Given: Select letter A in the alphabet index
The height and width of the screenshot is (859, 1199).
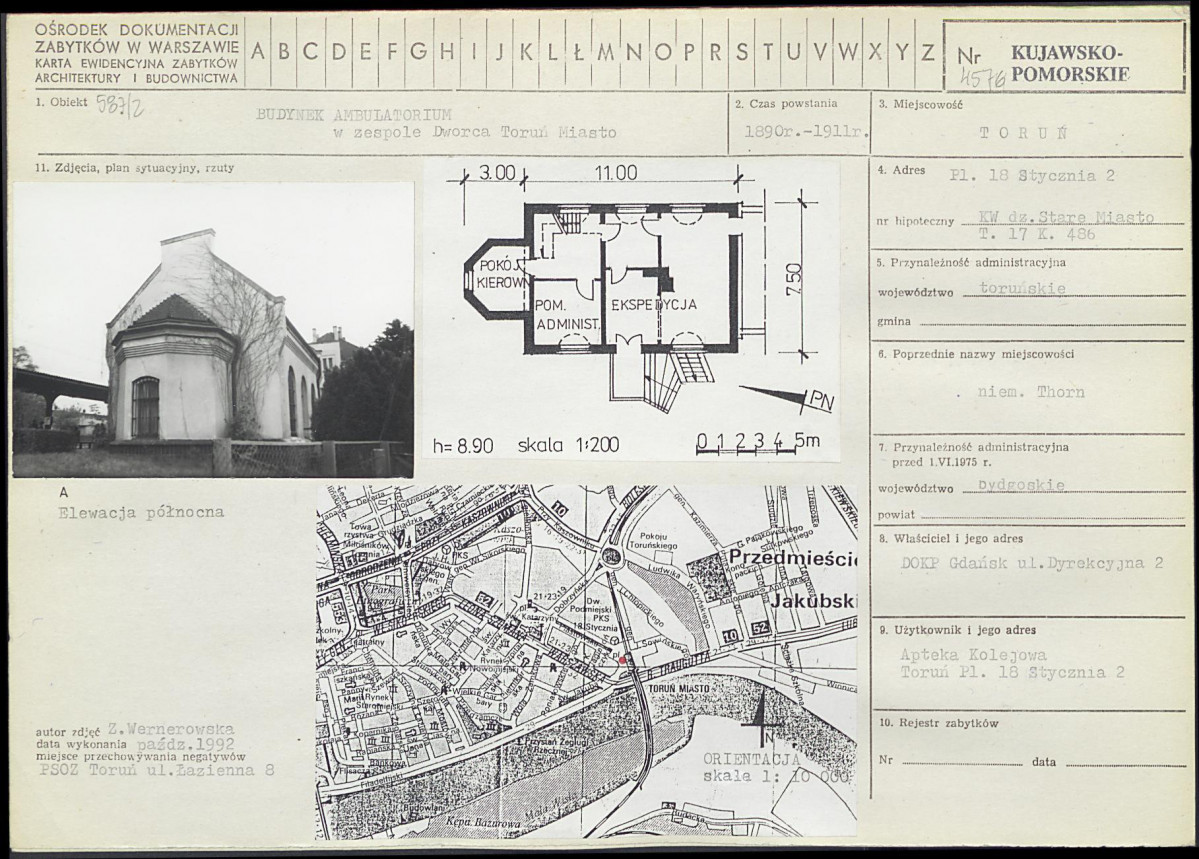Looking at the screenshot, I should [x=258, y=52].
